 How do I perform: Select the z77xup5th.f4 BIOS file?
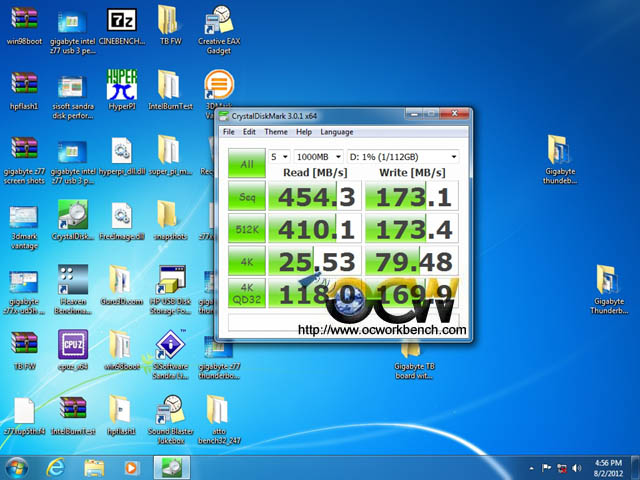click(x=24, y=410)
